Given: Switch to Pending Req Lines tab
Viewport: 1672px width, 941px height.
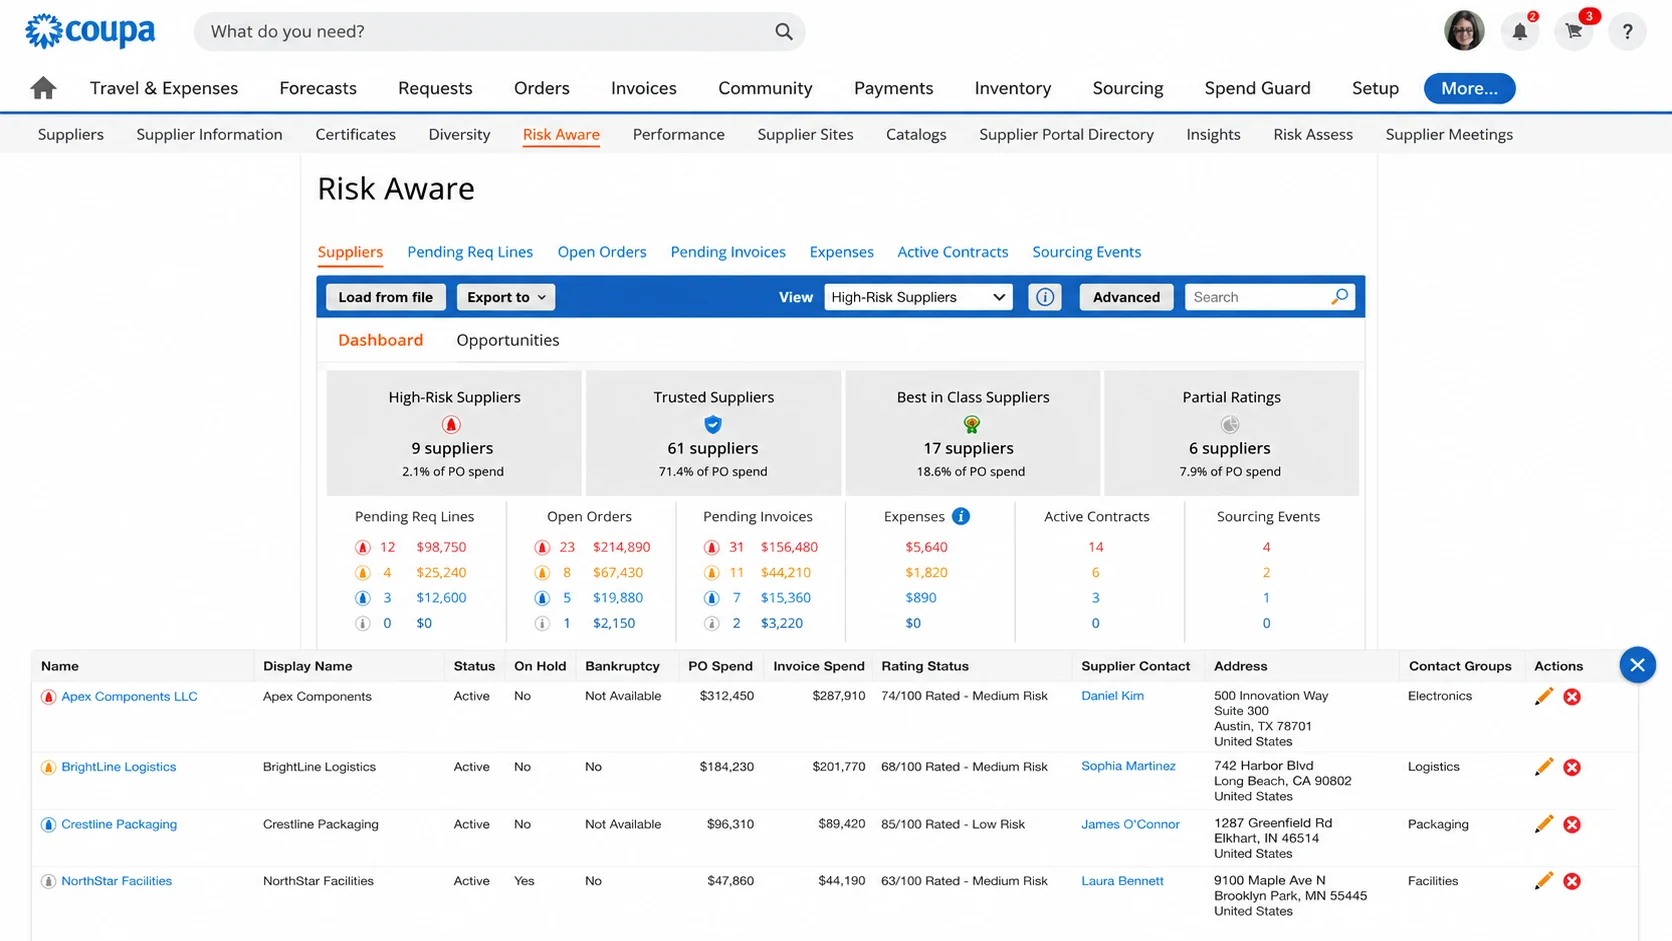Looking at the screenshot, I should point(470,252).
